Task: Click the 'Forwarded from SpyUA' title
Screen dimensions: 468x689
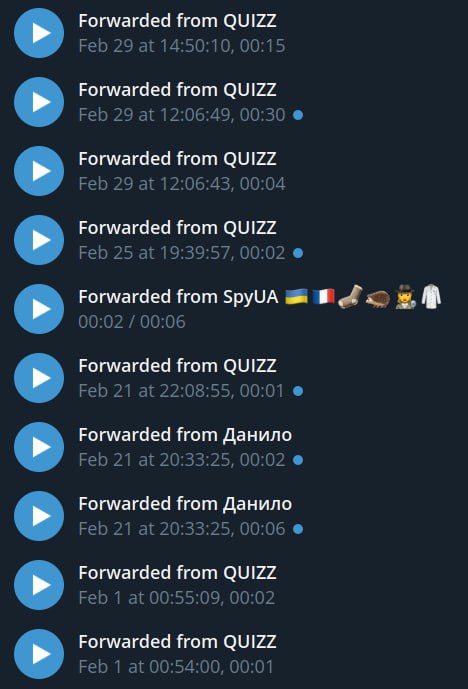Action: tap(178, 297)
